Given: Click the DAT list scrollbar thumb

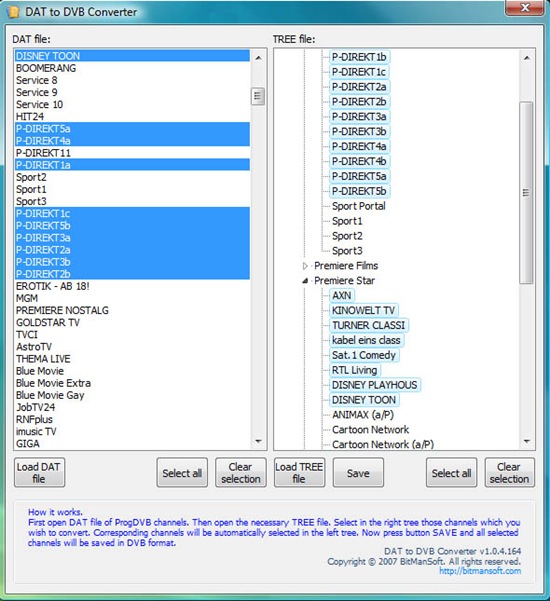Looking at the screenshot, I should (258, 96).
